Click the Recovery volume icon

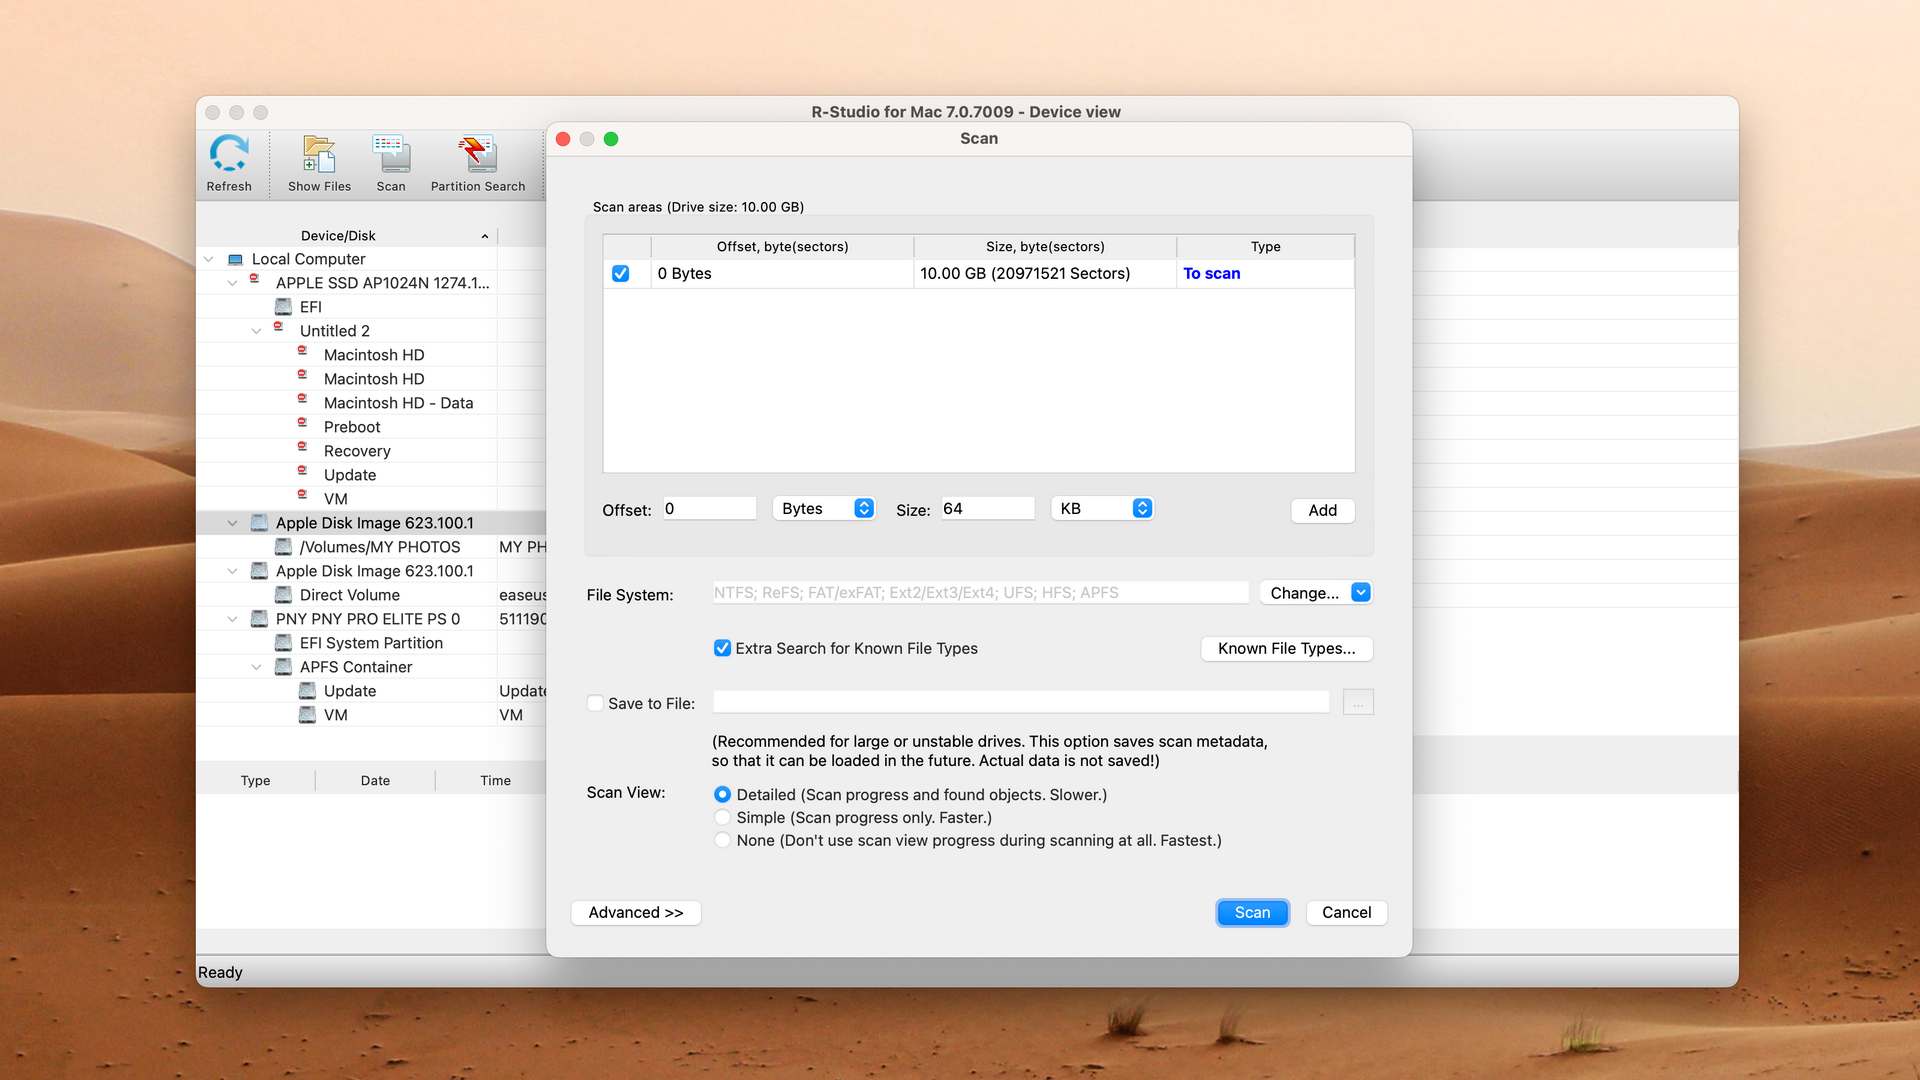303,448
